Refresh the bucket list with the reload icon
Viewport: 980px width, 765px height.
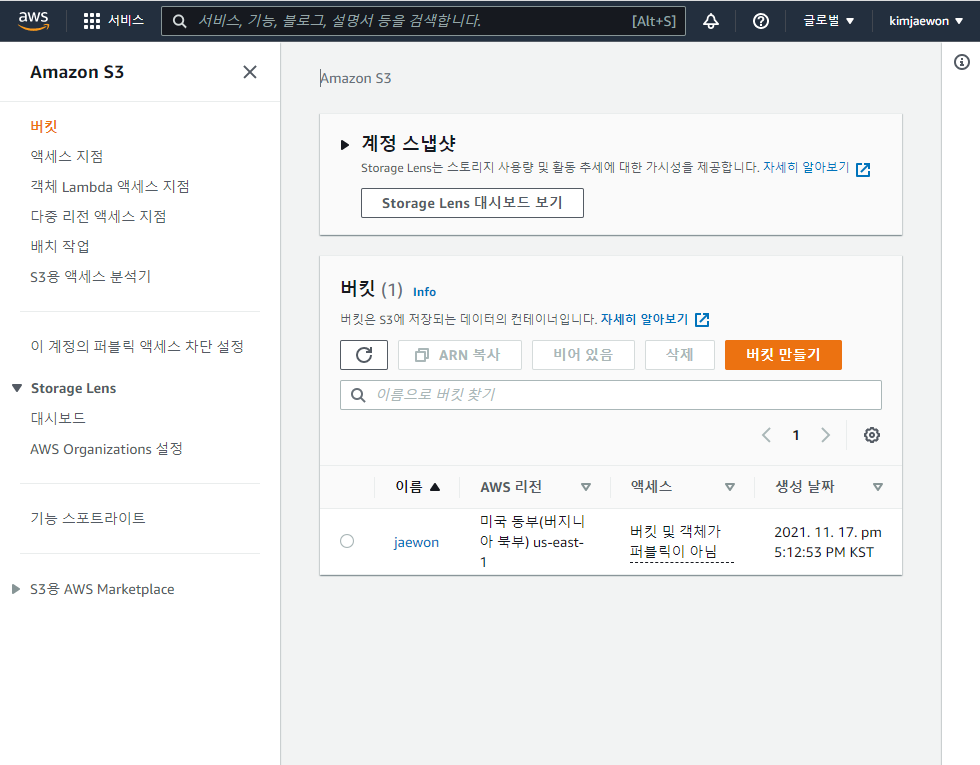pos(363,354)
